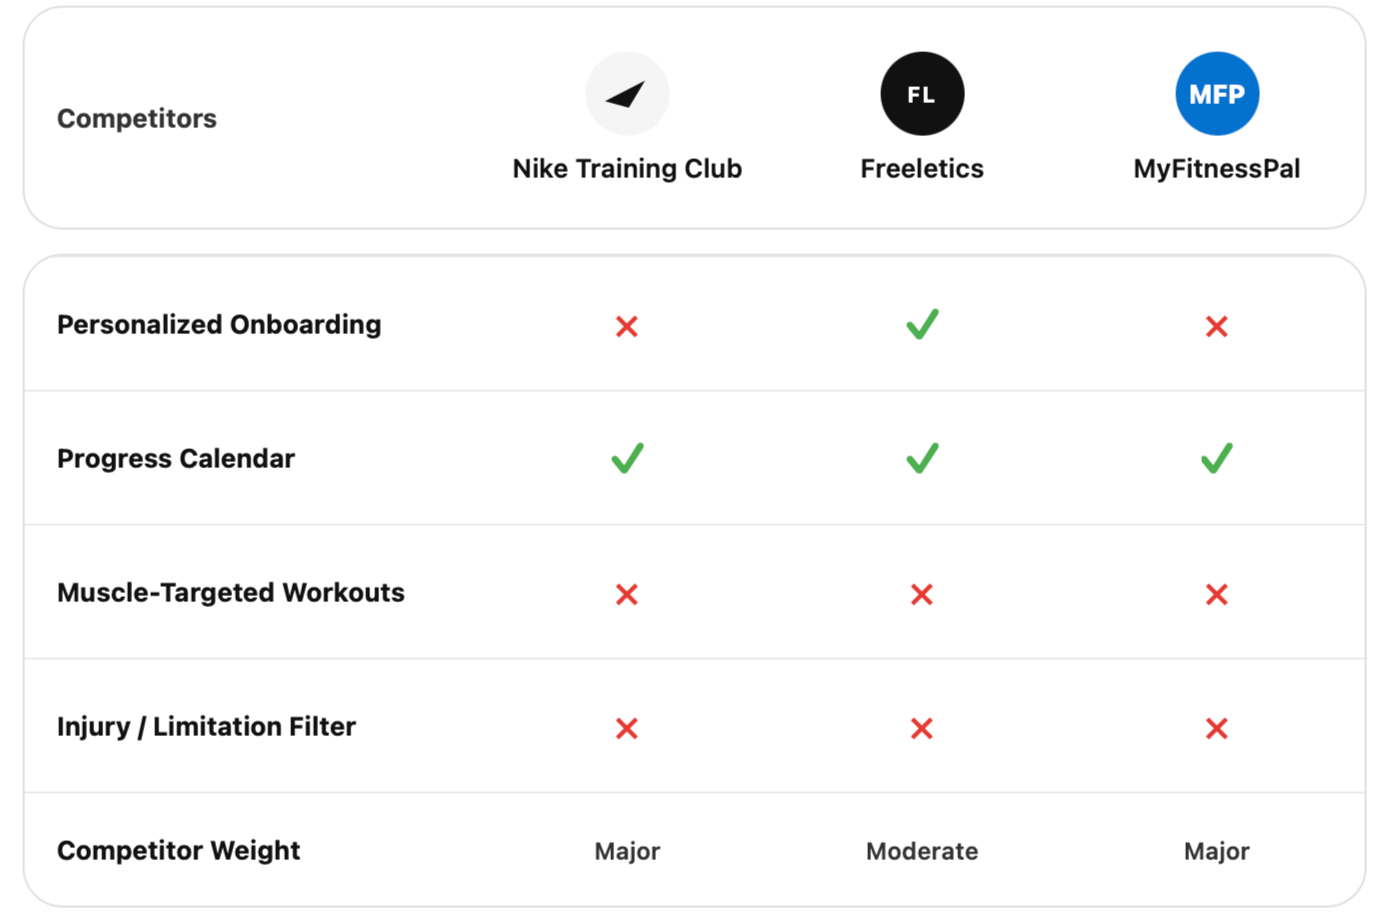Click MyFitnessPal green check for Progress Calendar
The width and height of the screenshot is (1381, 915).
pyautogui.click(x=1217, y=458)
